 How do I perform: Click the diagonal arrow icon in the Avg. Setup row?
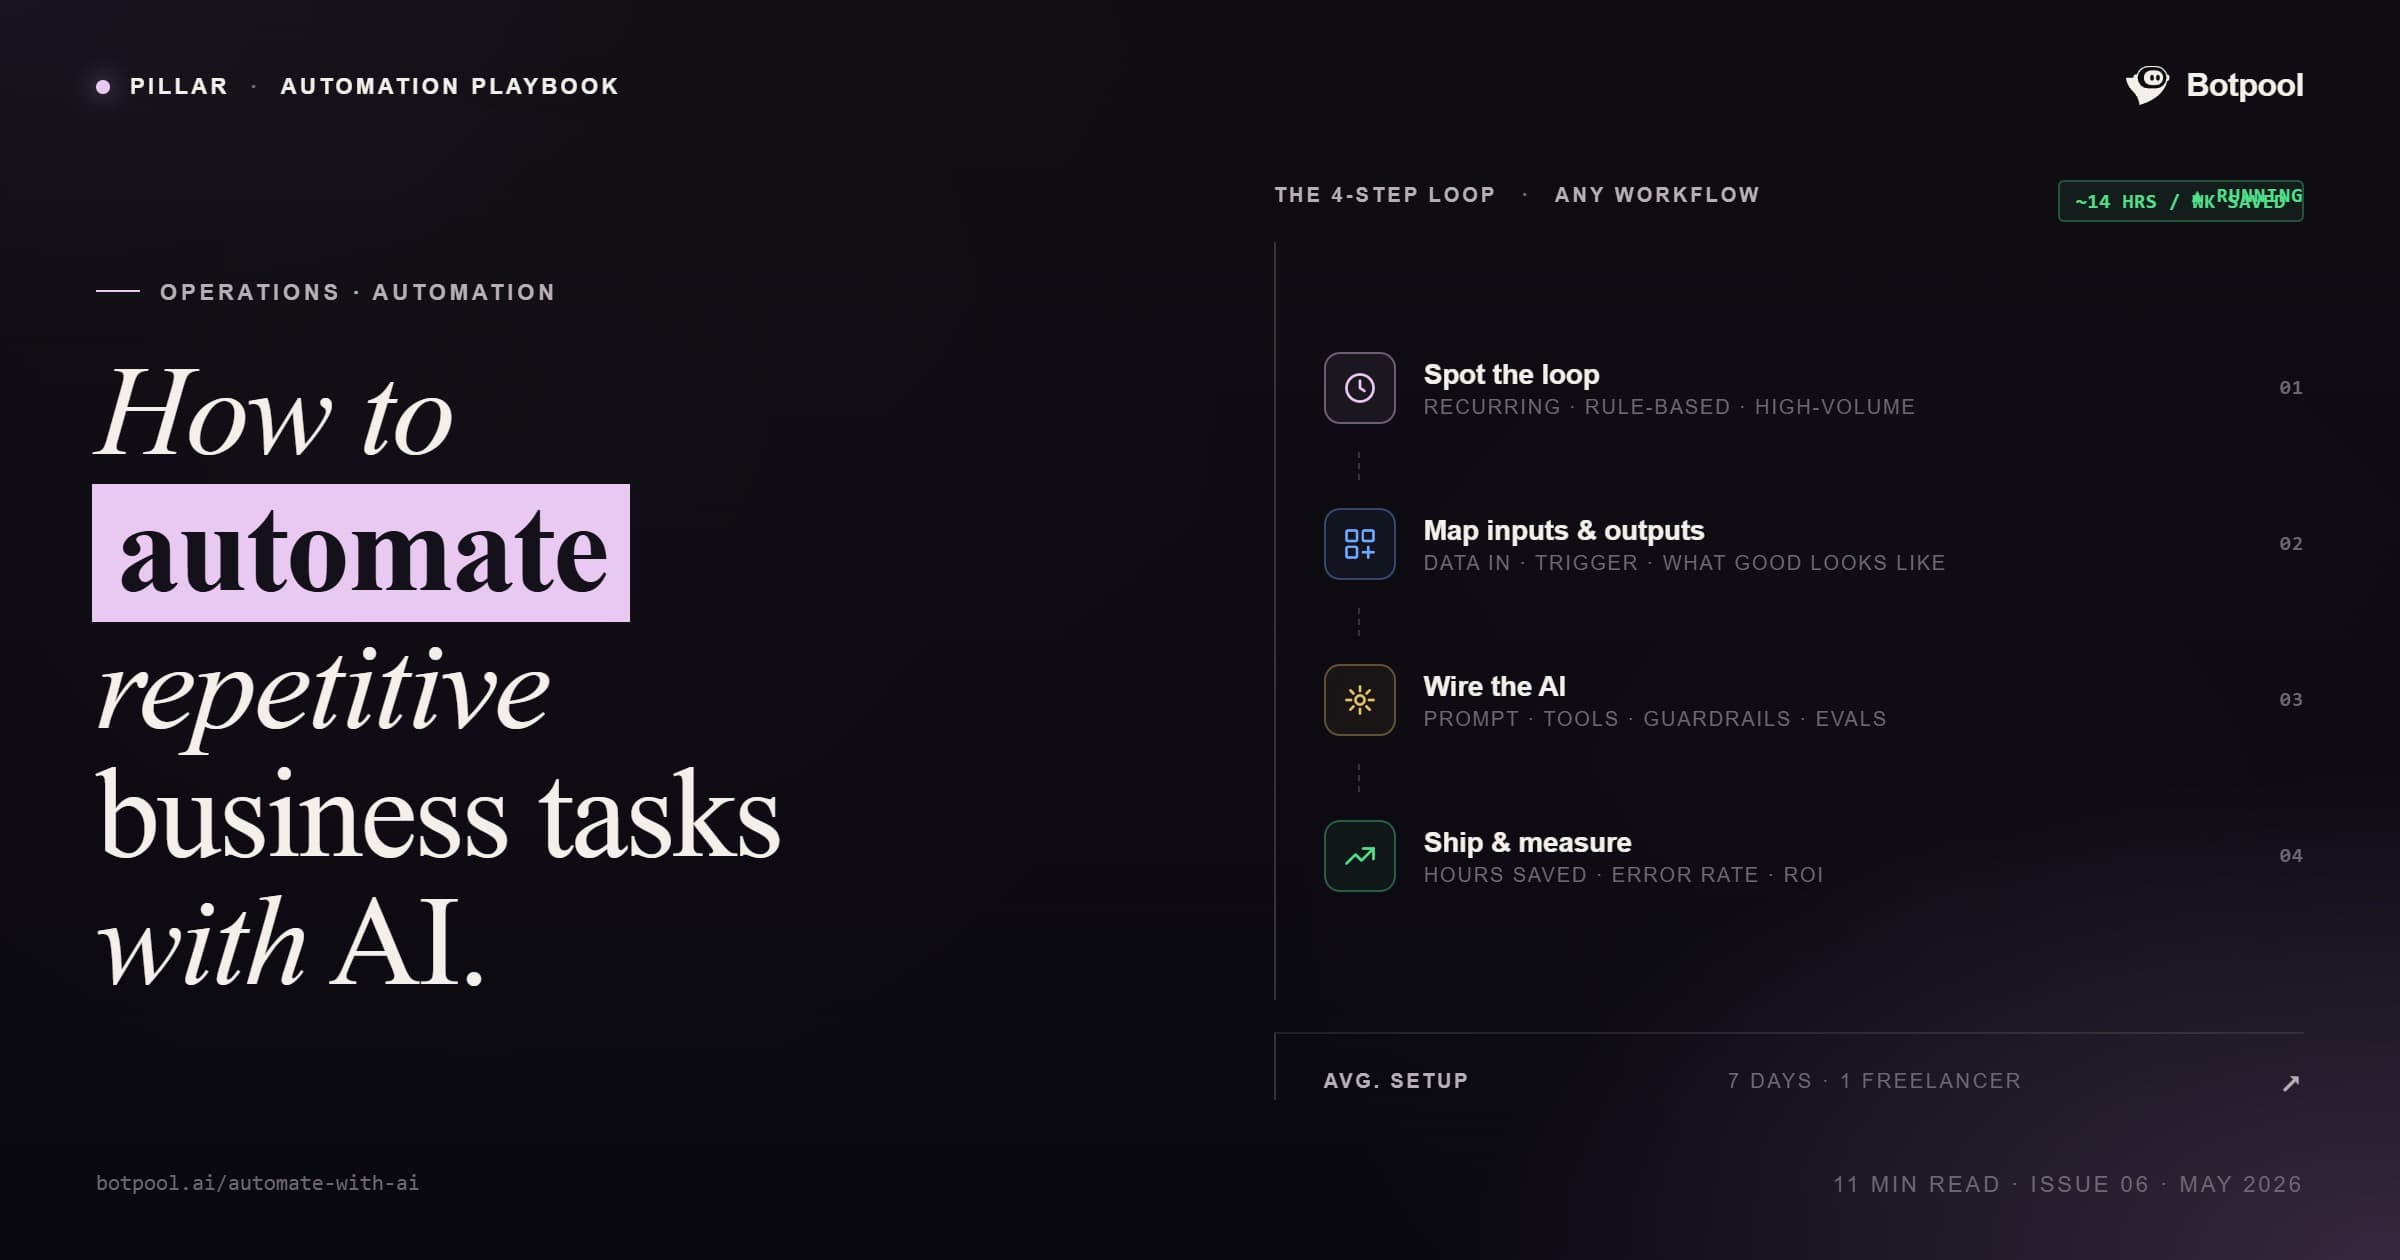(2291, 1083)
